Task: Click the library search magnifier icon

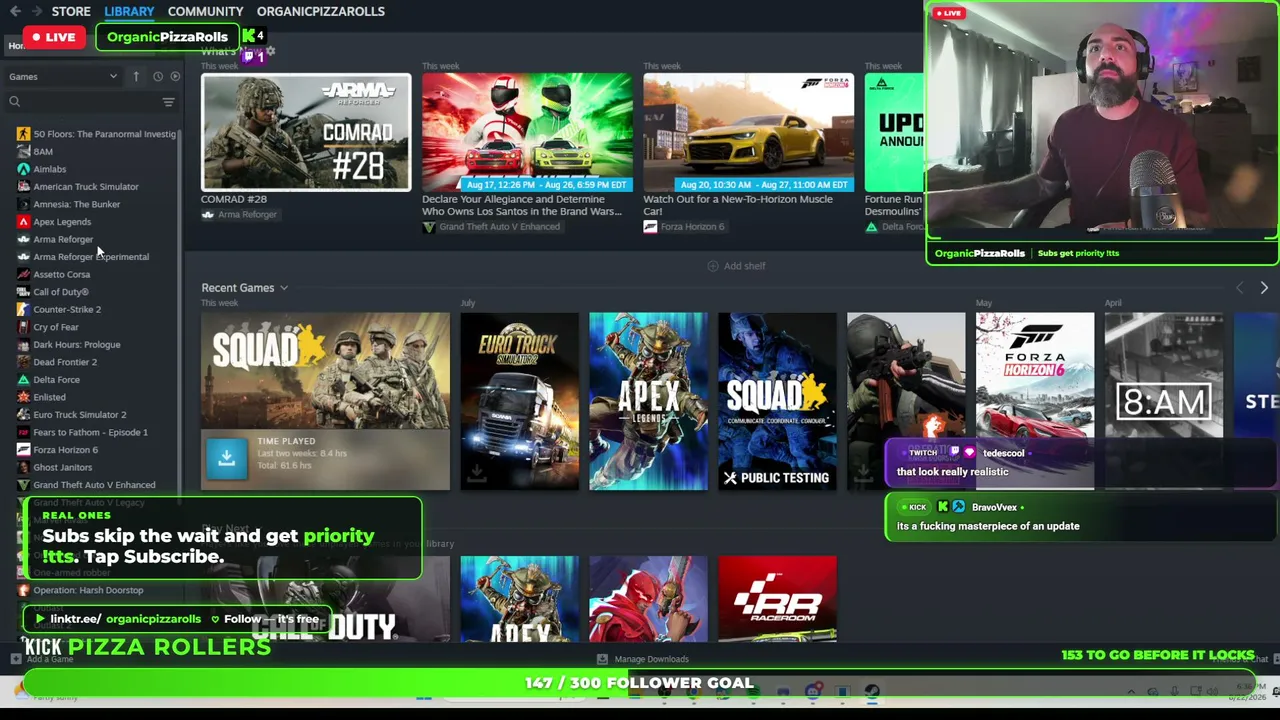Action: click(x=14, y=102)
